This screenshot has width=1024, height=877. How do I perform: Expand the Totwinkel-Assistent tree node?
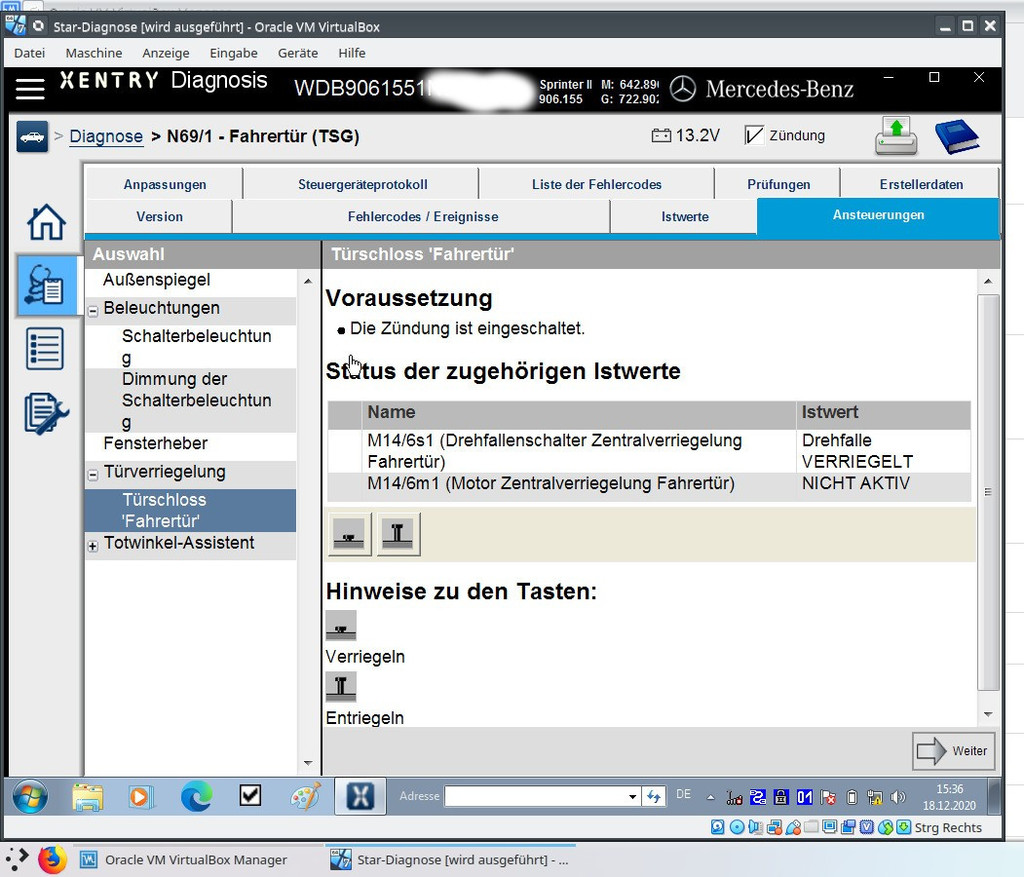(93, 546)
